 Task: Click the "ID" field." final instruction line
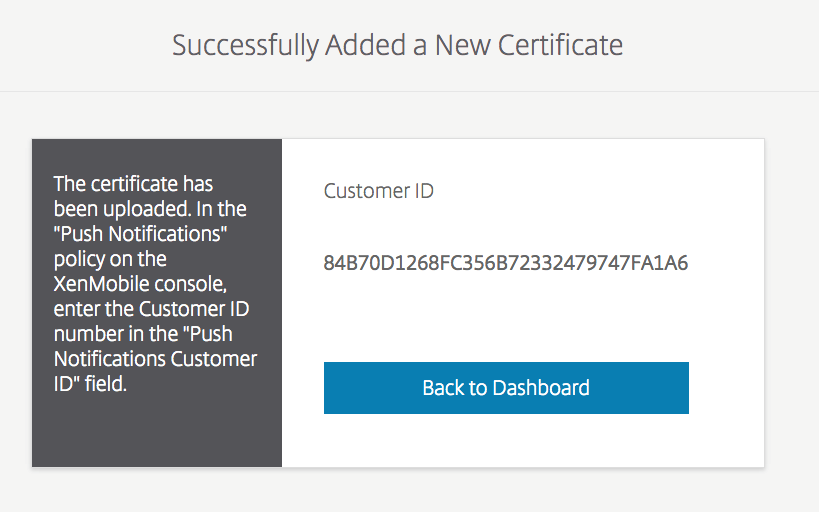tap(90, 384)
